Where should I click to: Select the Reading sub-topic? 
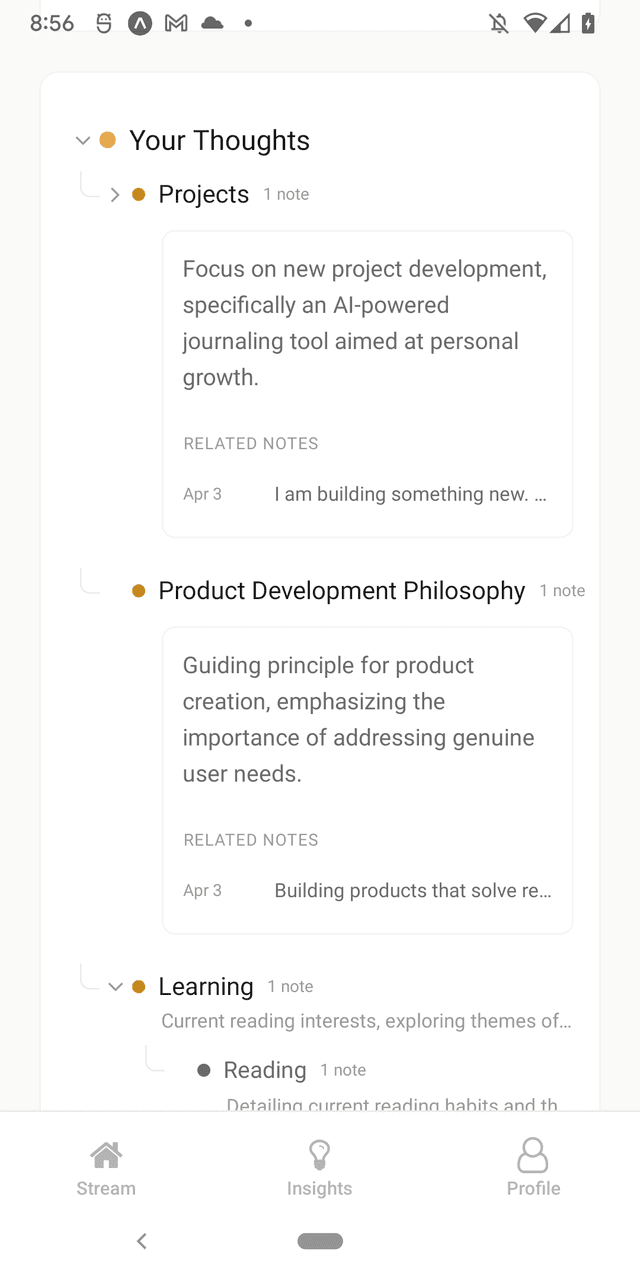(x=265, y=1070)
